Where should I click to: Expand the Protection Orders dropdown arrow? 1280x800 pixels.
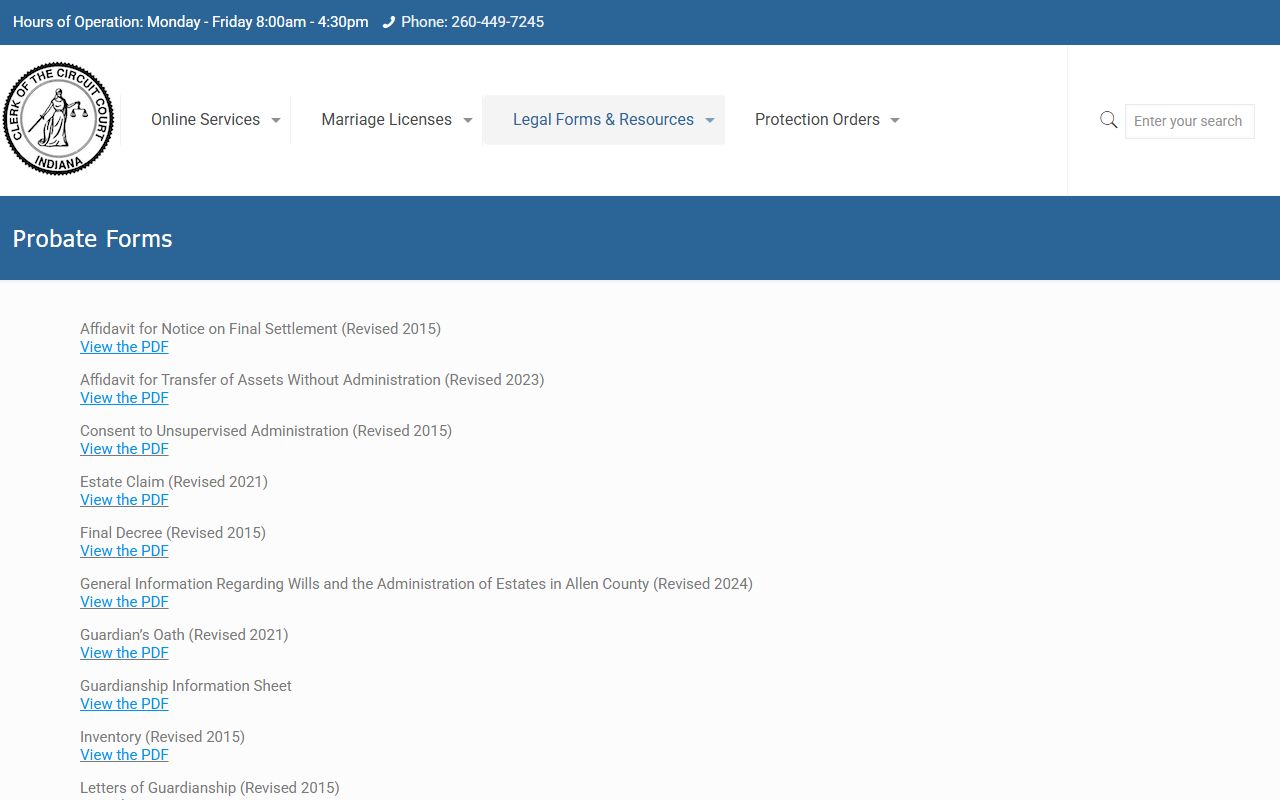(895, 120)
